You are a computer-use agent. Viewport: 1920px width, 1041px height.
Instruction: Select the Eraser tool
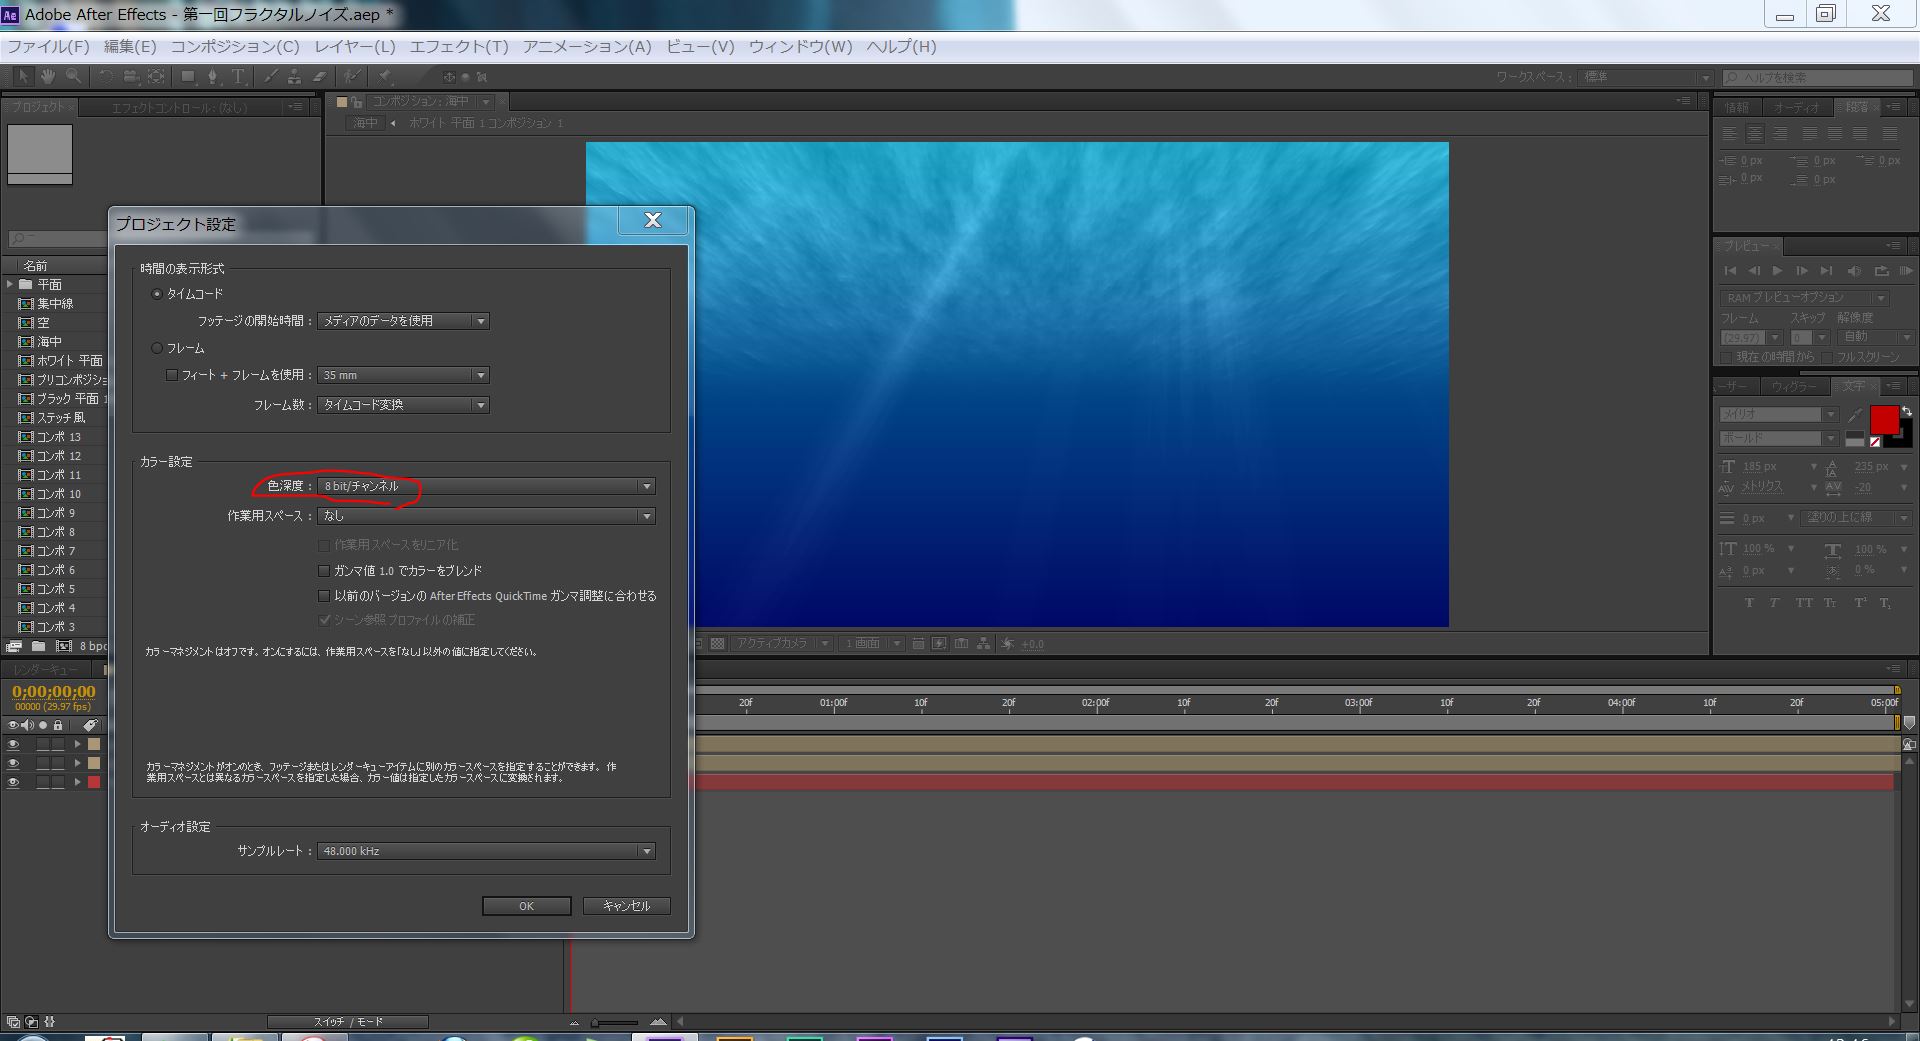point(319,77)
